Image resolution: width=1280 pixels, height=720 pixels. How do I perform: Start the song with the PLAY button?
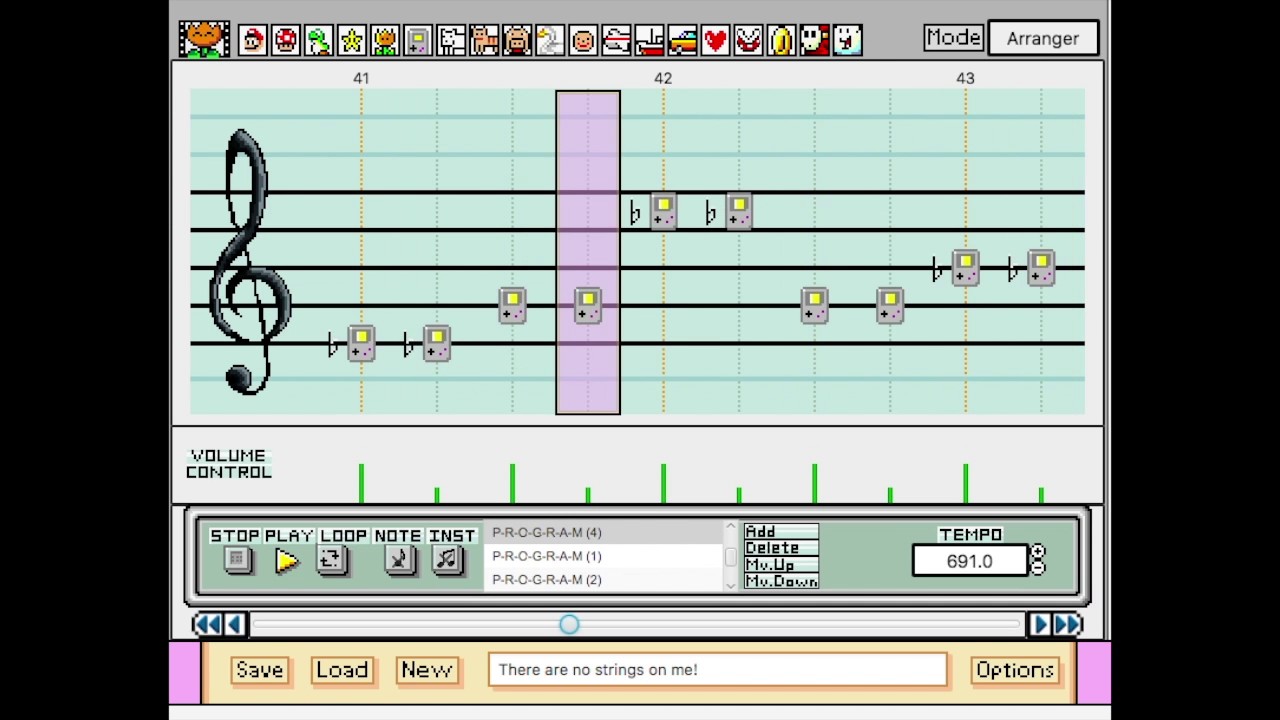pos(287,560)
